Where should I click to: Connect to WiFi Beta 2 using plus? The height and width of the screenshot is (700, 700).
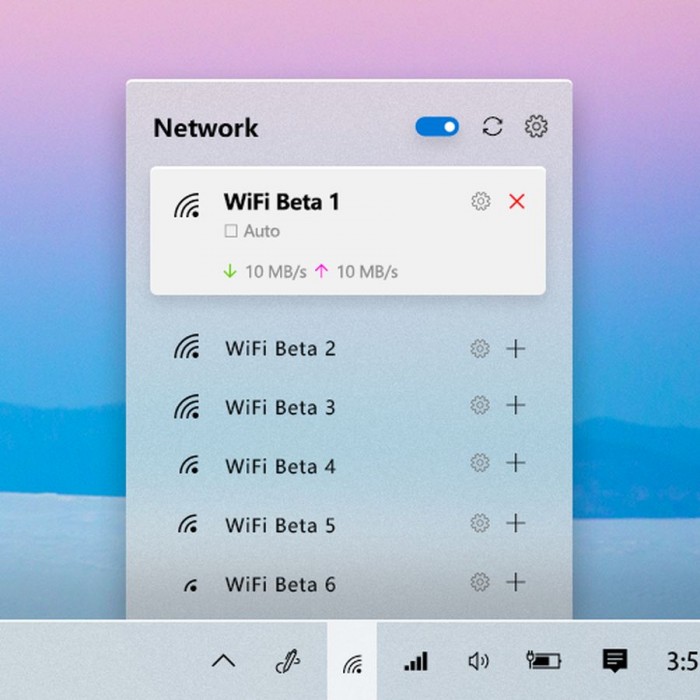[516, 349]
